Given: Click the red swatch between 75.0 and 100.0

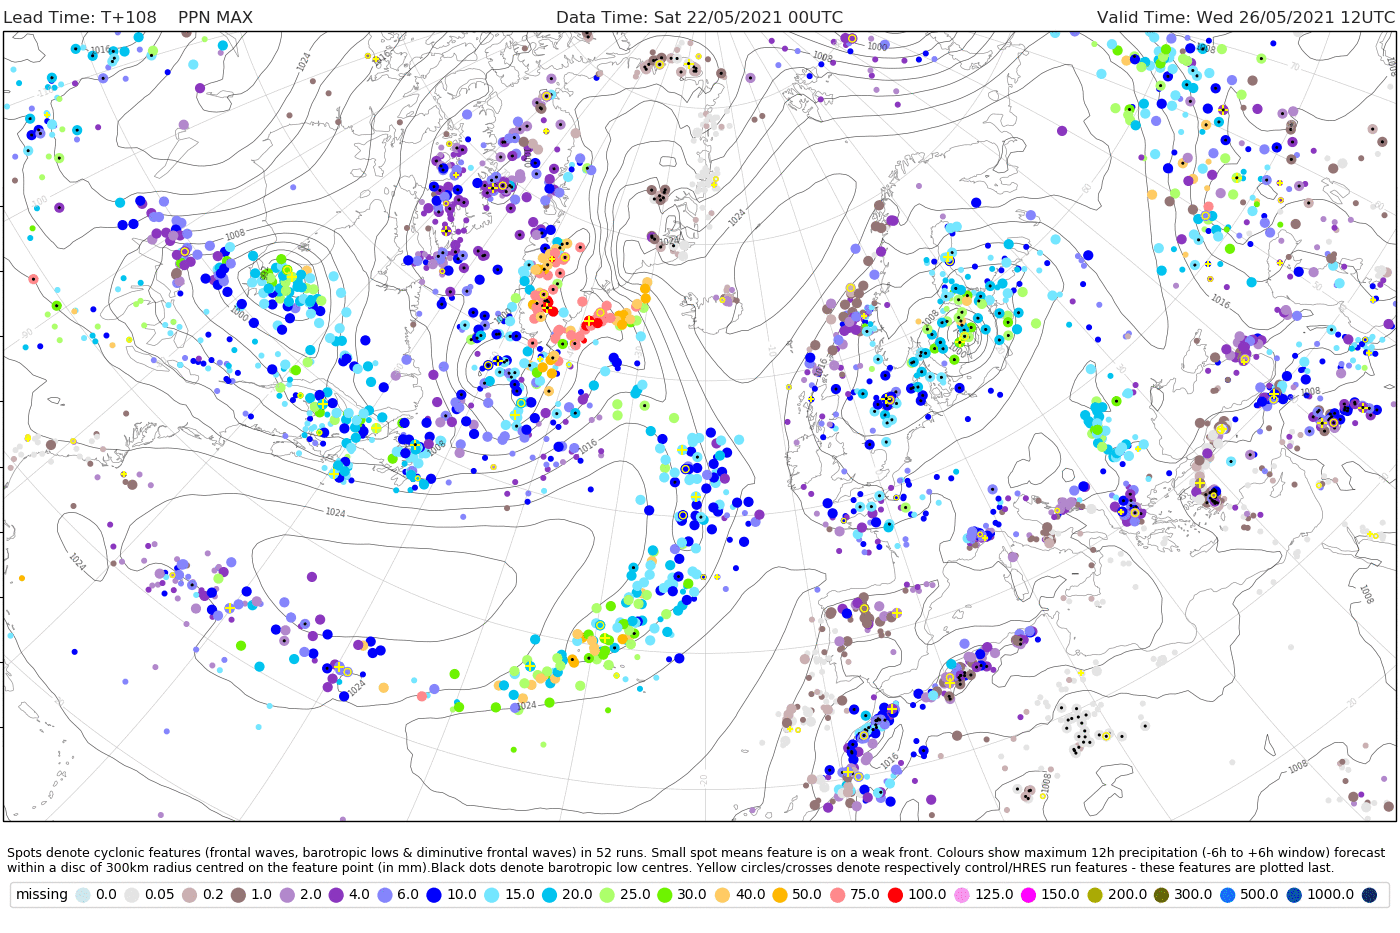Looking at the screenshot, I should click(894, 895).
